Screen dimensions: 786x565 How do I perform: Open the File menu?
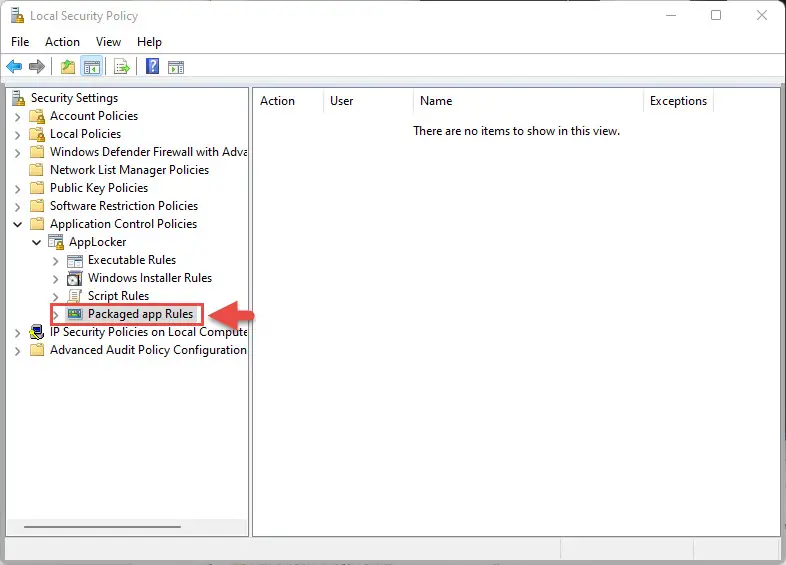[x=20, y=42]
